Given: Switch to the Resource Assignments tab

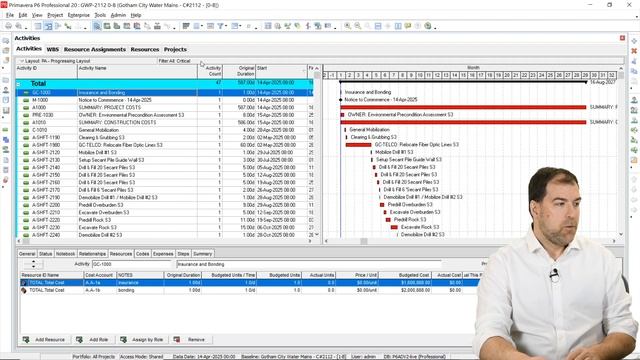Looking at the screenshot, I should [95, 49].
